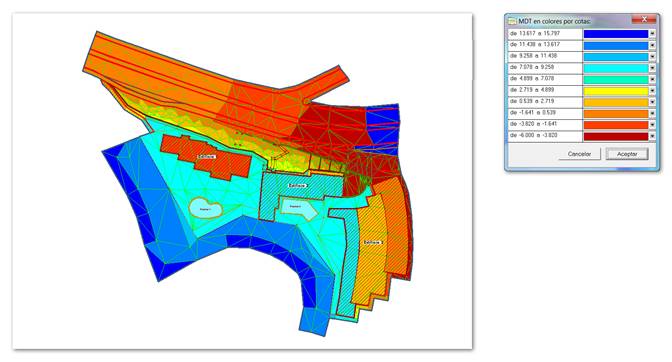Click the oval pond shape on the map
Image resolution: width=672 pixels, height=362 pixels.
(x=205, y=208)
